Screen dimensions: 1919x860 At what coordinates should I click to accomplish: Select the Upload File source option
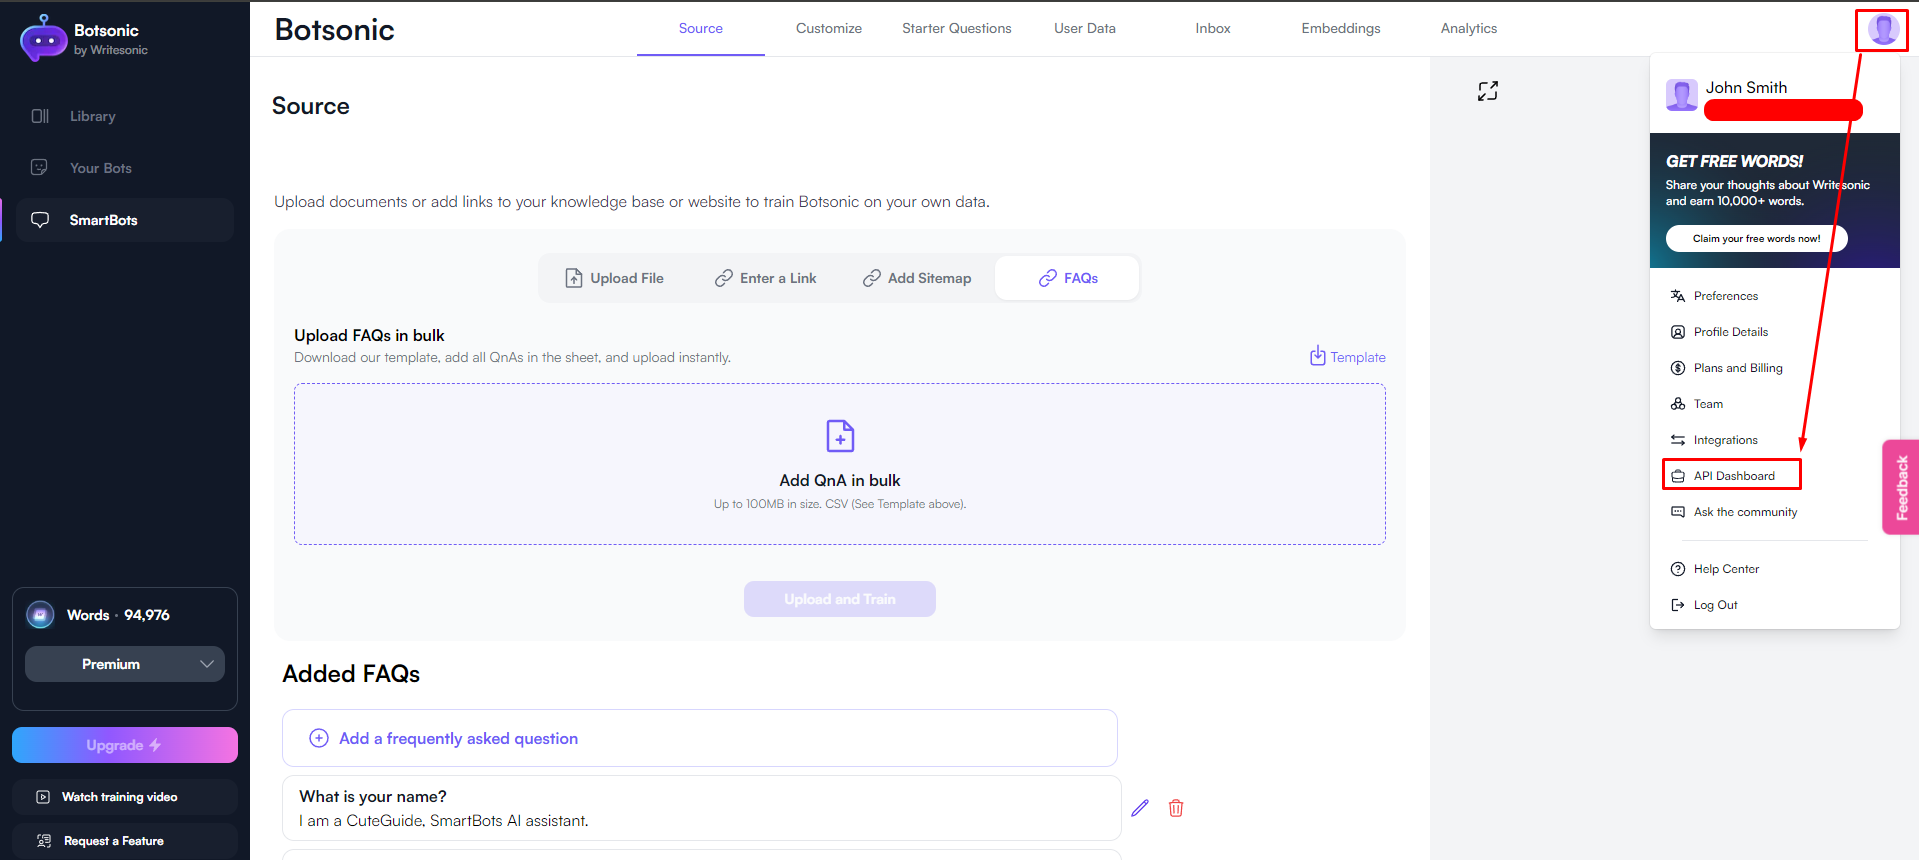(x=614, y=278)
